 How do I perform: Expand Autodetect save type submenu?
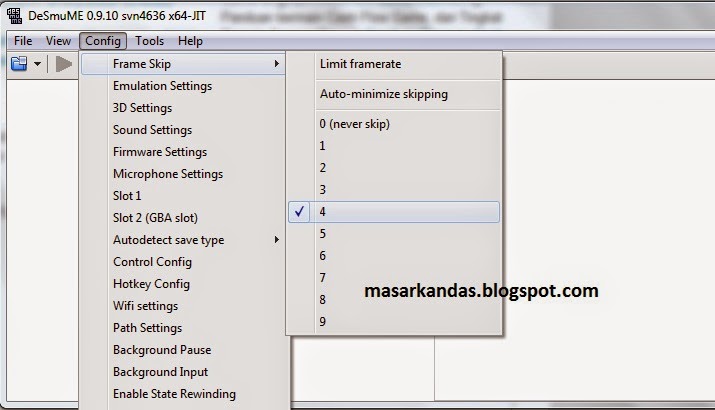(x=183, y=240)
